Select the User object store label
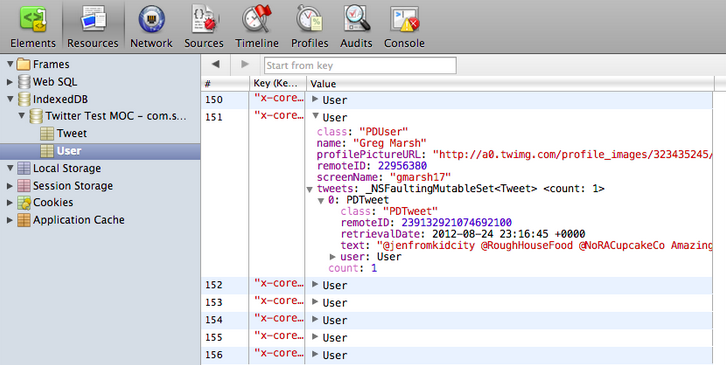This screenshot has width=726, height=365. point(69,151)
